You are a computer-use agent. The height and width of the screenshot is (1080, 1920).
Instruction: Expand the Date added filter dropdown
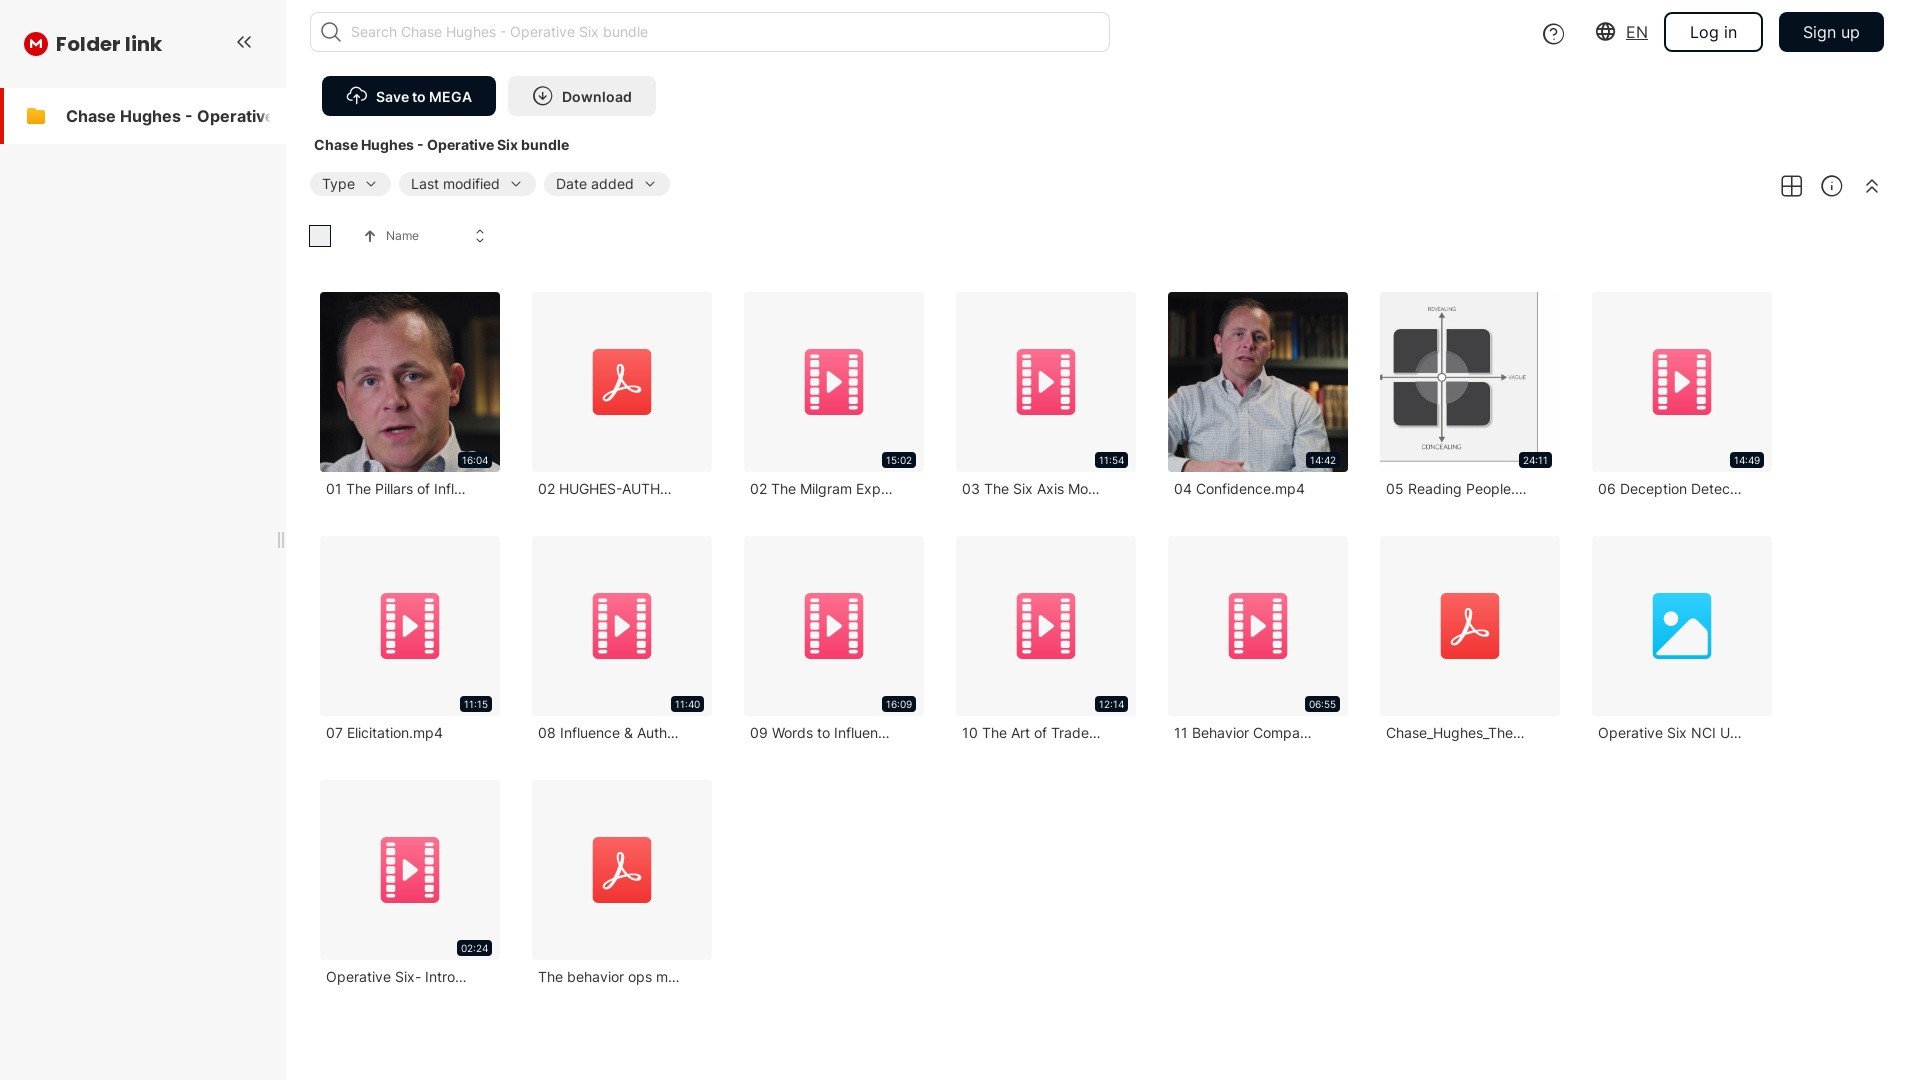(606, 184)
